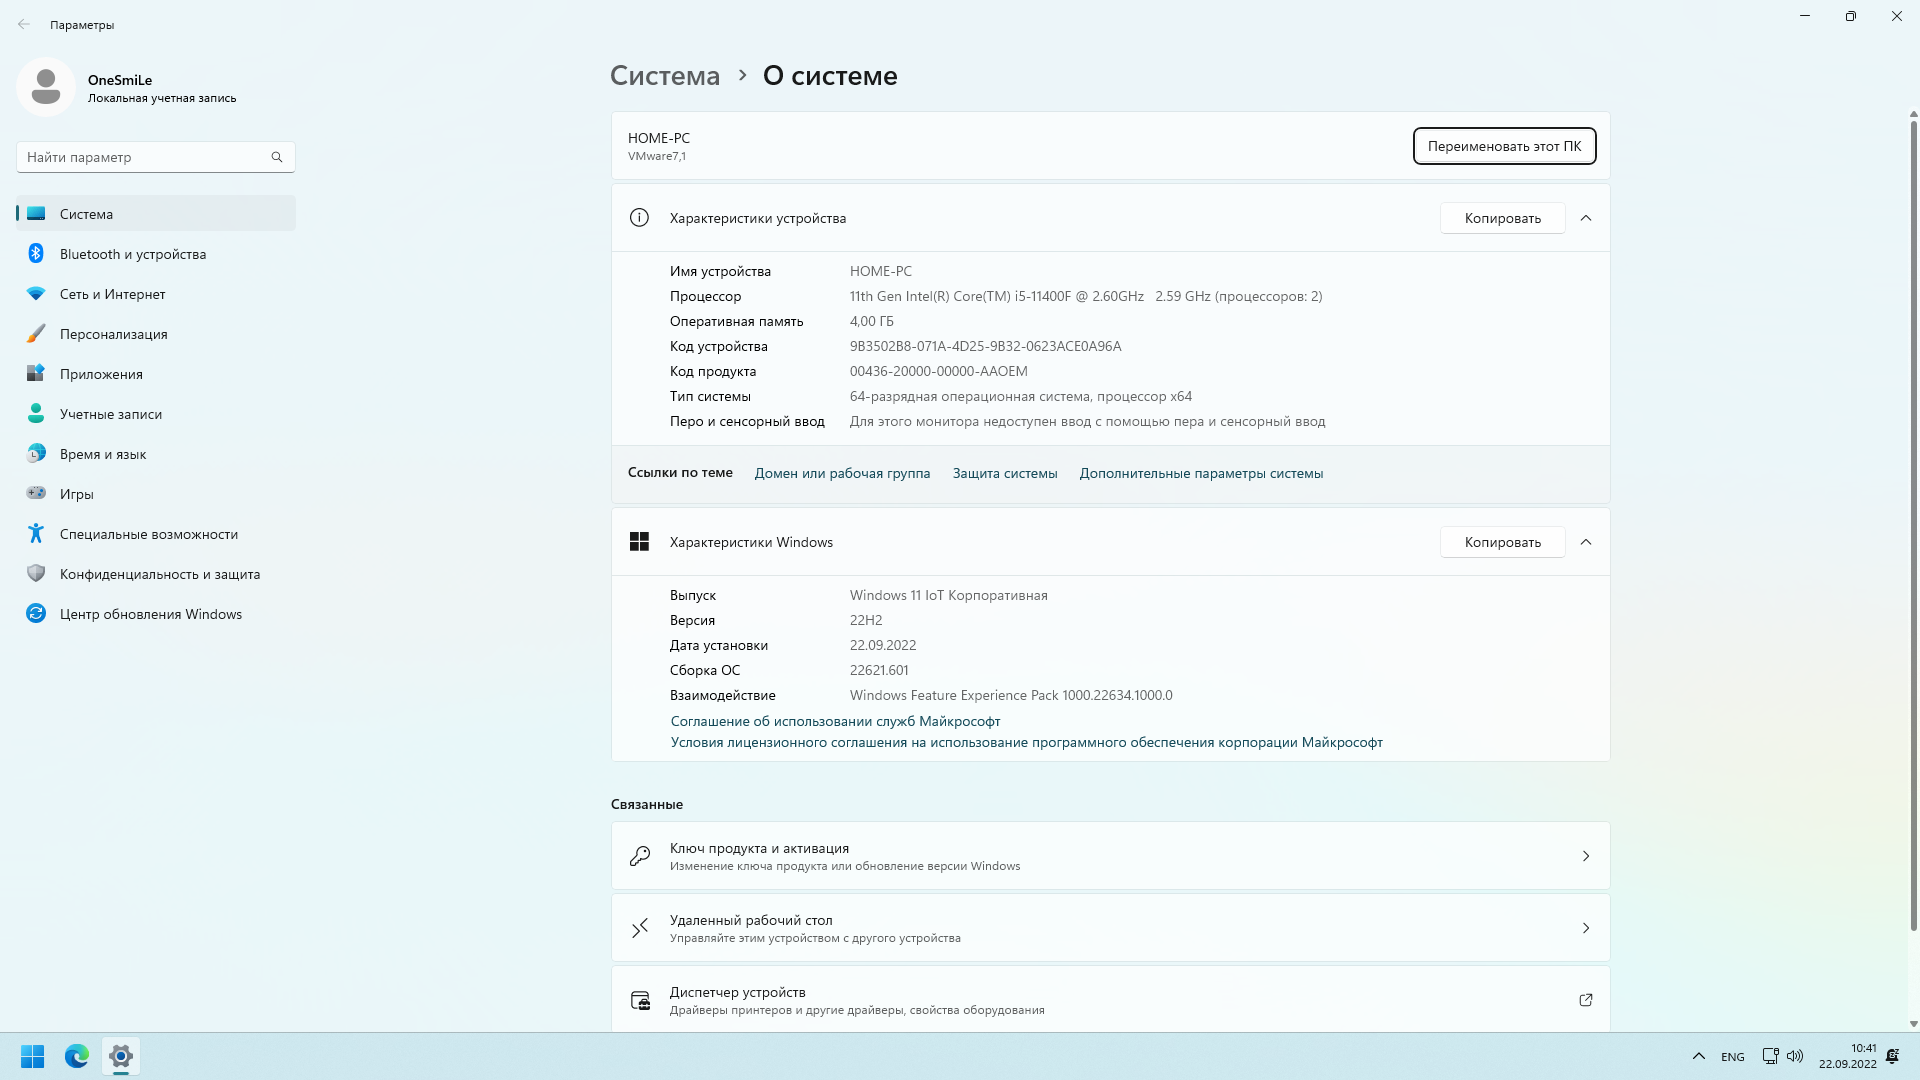The height and width of the screenshot is (1080, 1920).
Task: Open Ключ продукта и активация page
Action: click(x=1110, y=856)
